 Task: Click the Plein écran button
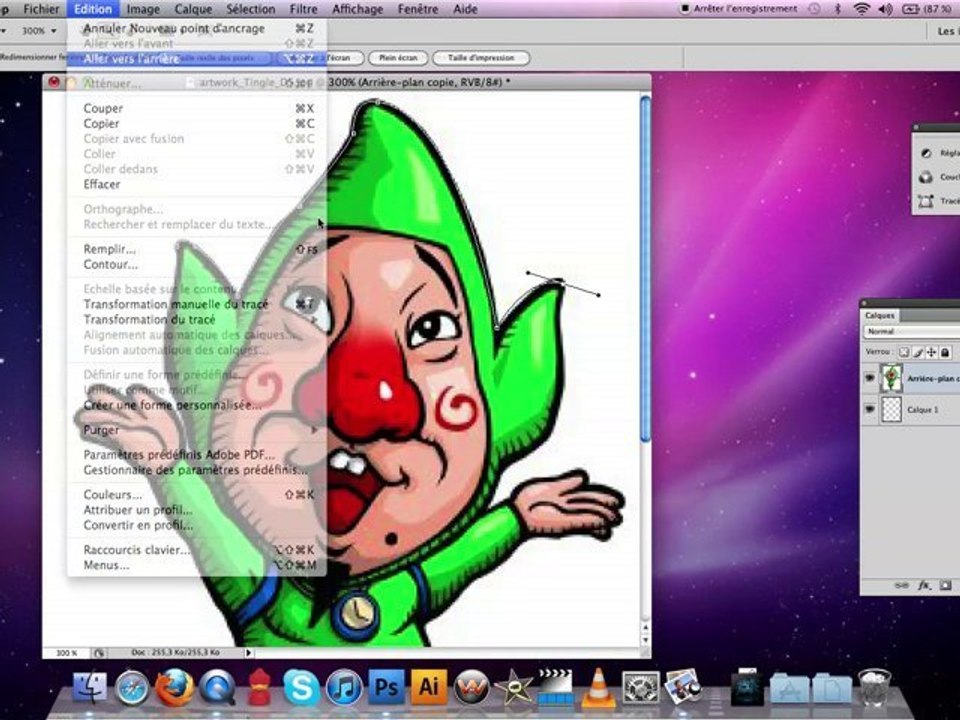click(x=397, y=58)
